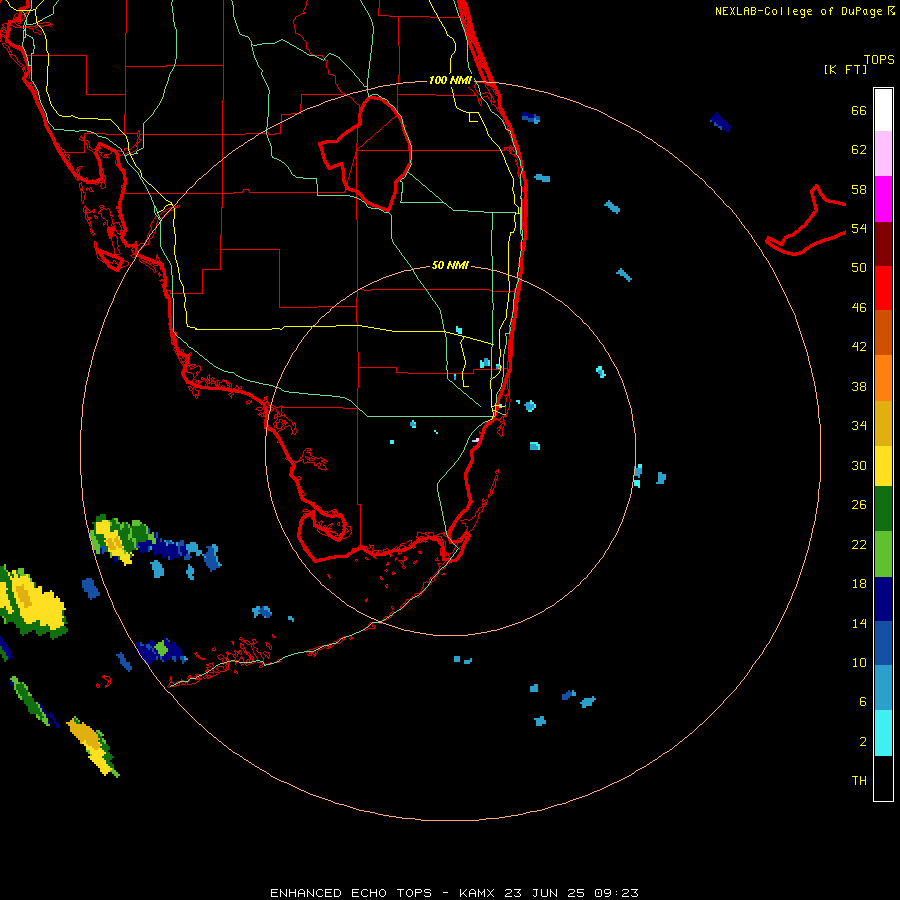Click the gold 38 kft legend swatch
Viewport: 900px width, 900px height.
[x=883, y=423]
